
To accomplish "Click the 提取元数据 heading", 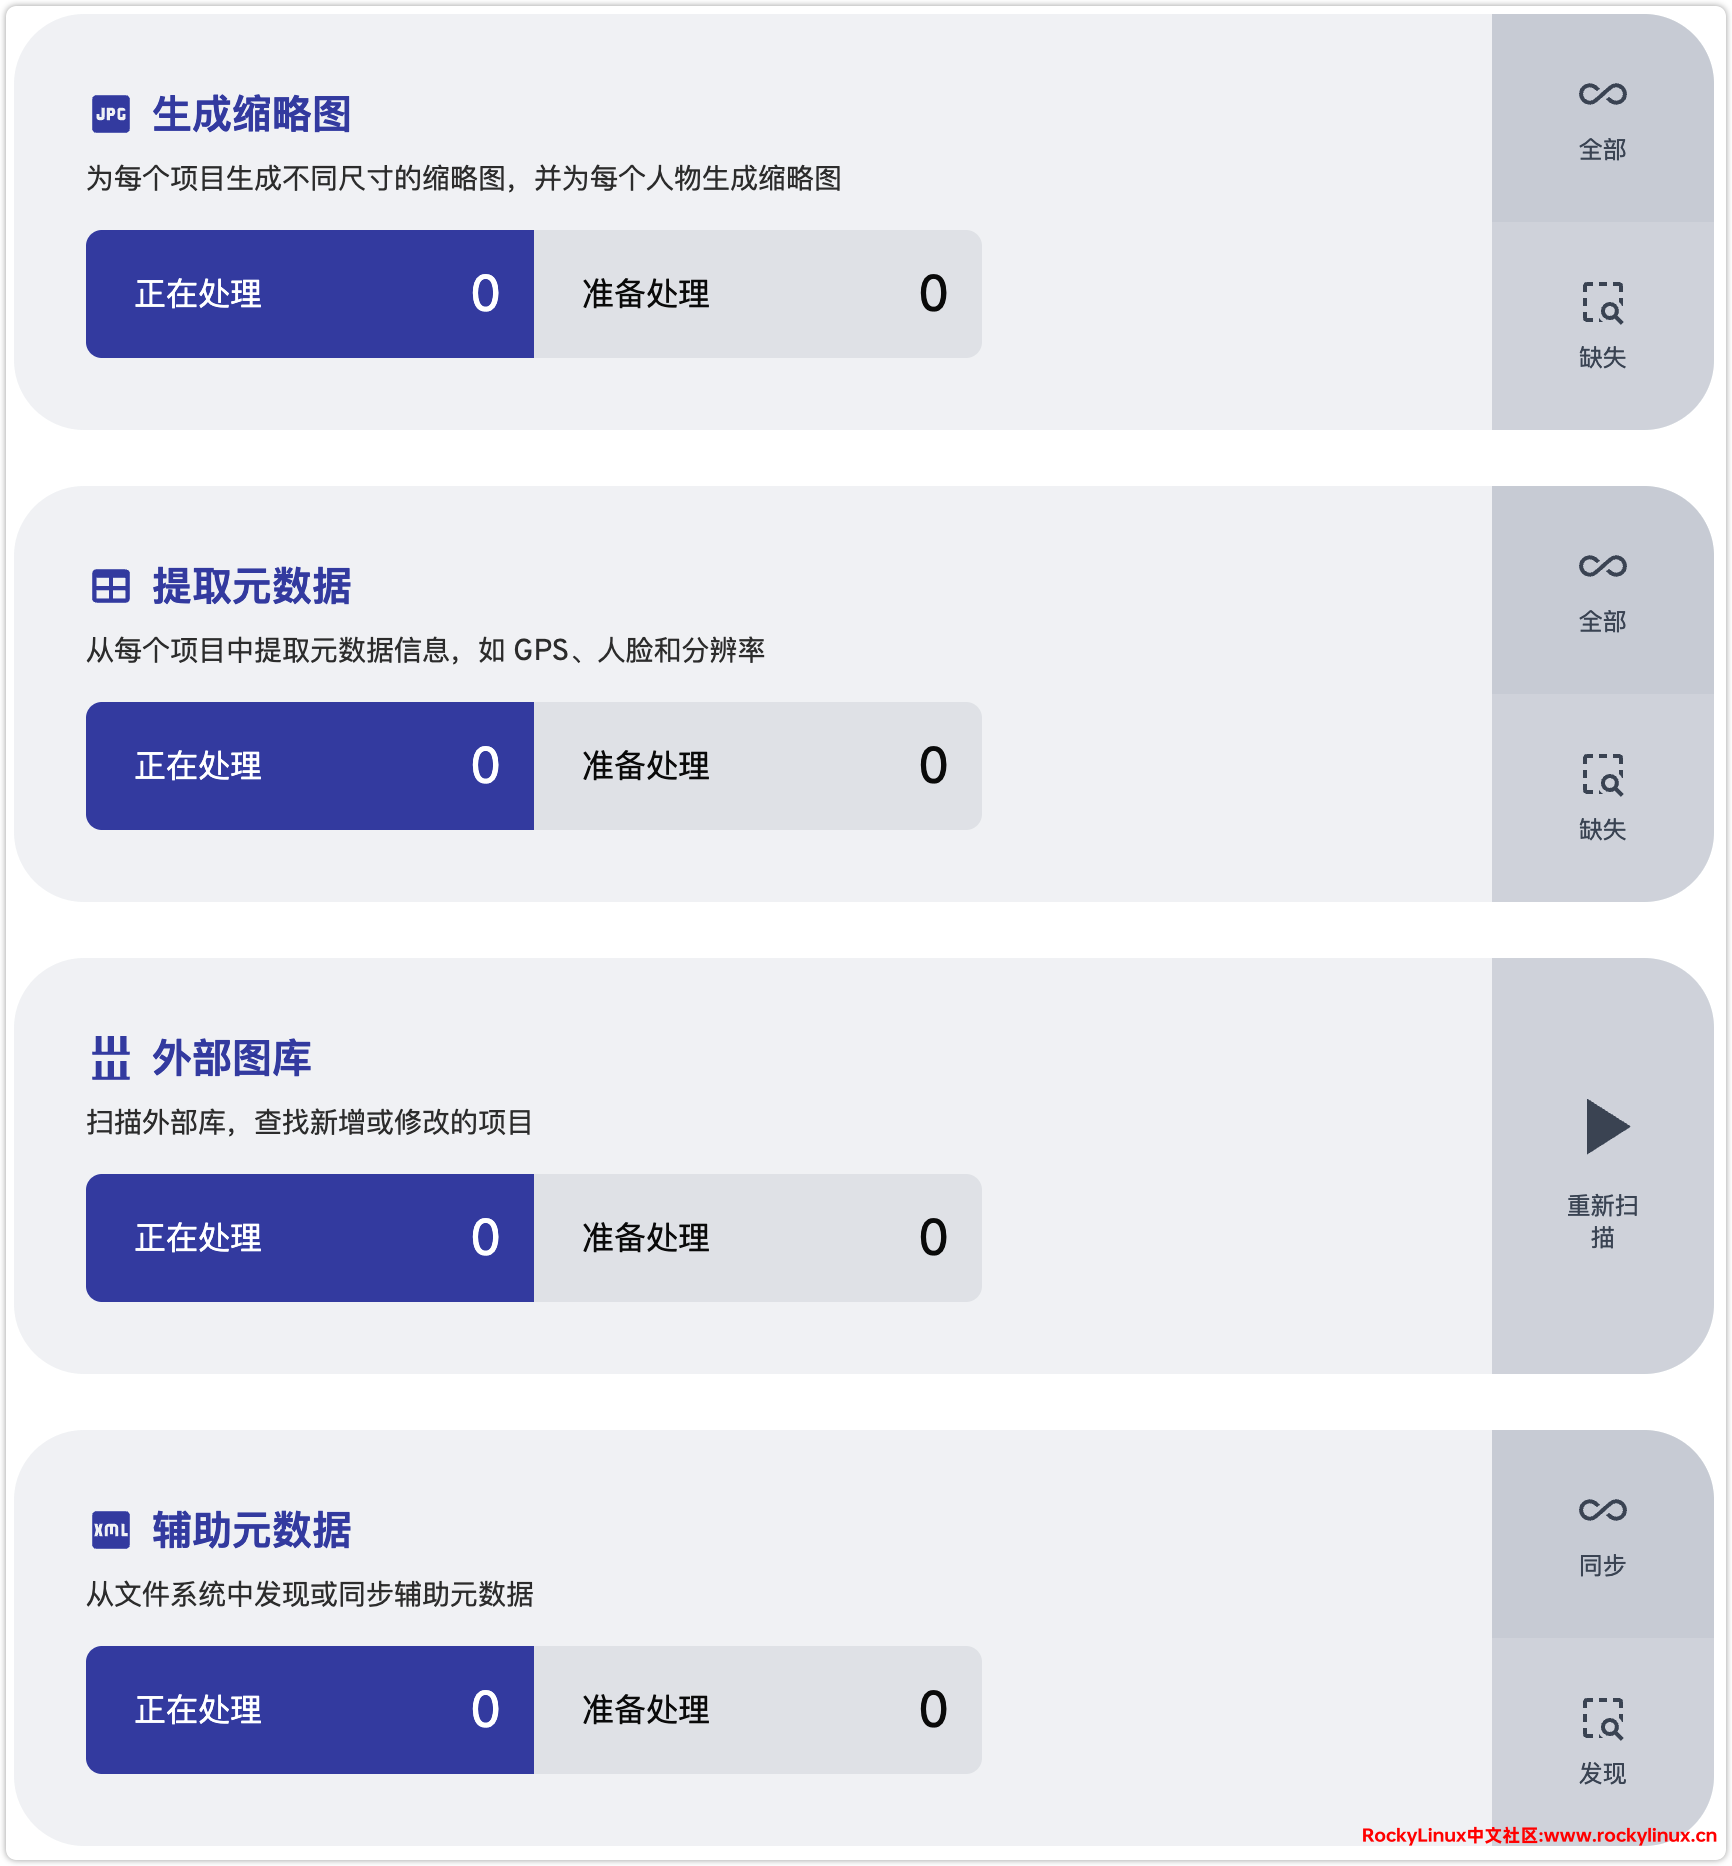I will pyautogui.click(x=251, y=586).
